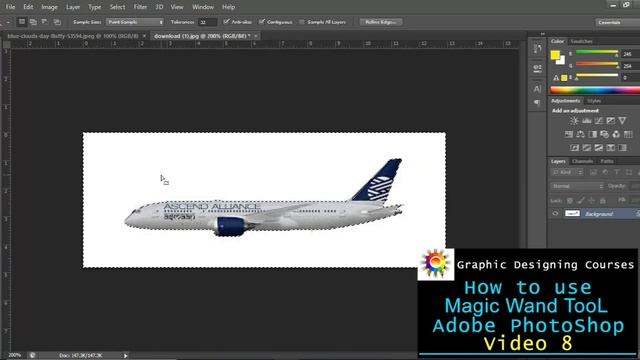Add a Color Lookup adjustment
The height and width of the screenshot is (360, 640).
coord(628,134)
